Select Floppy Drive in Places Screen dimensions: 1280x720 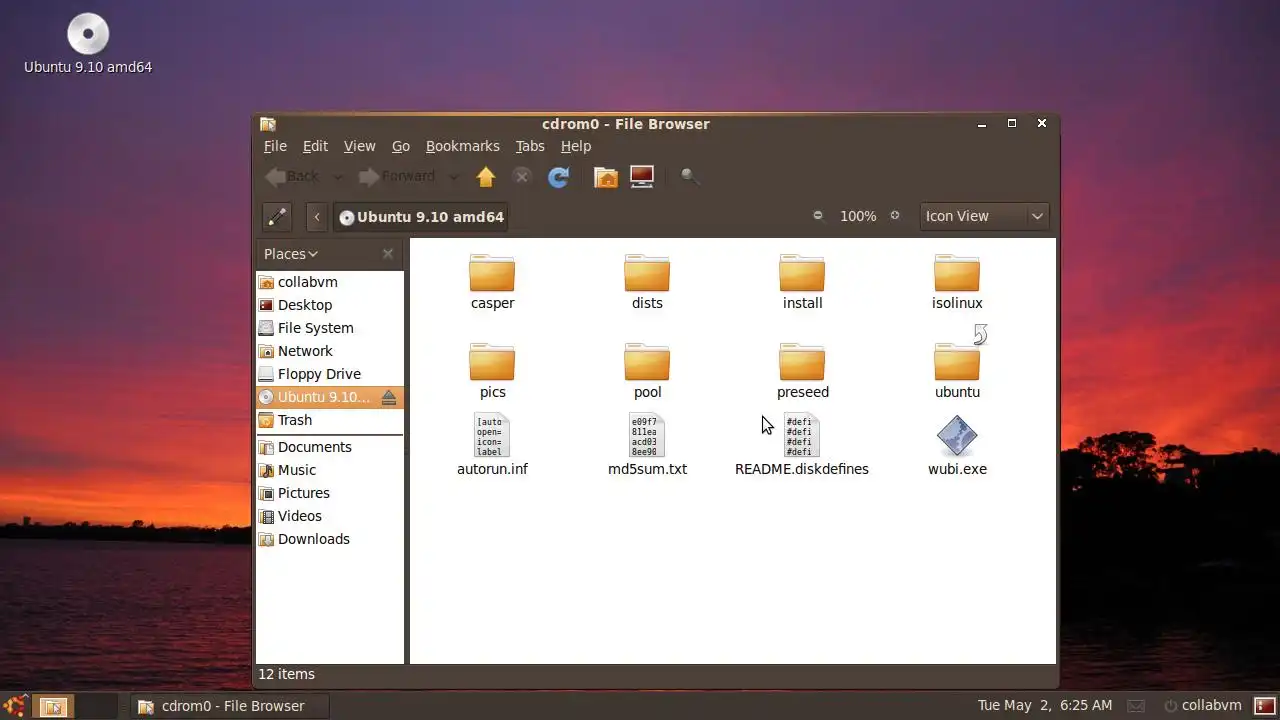tap(330, 374)
